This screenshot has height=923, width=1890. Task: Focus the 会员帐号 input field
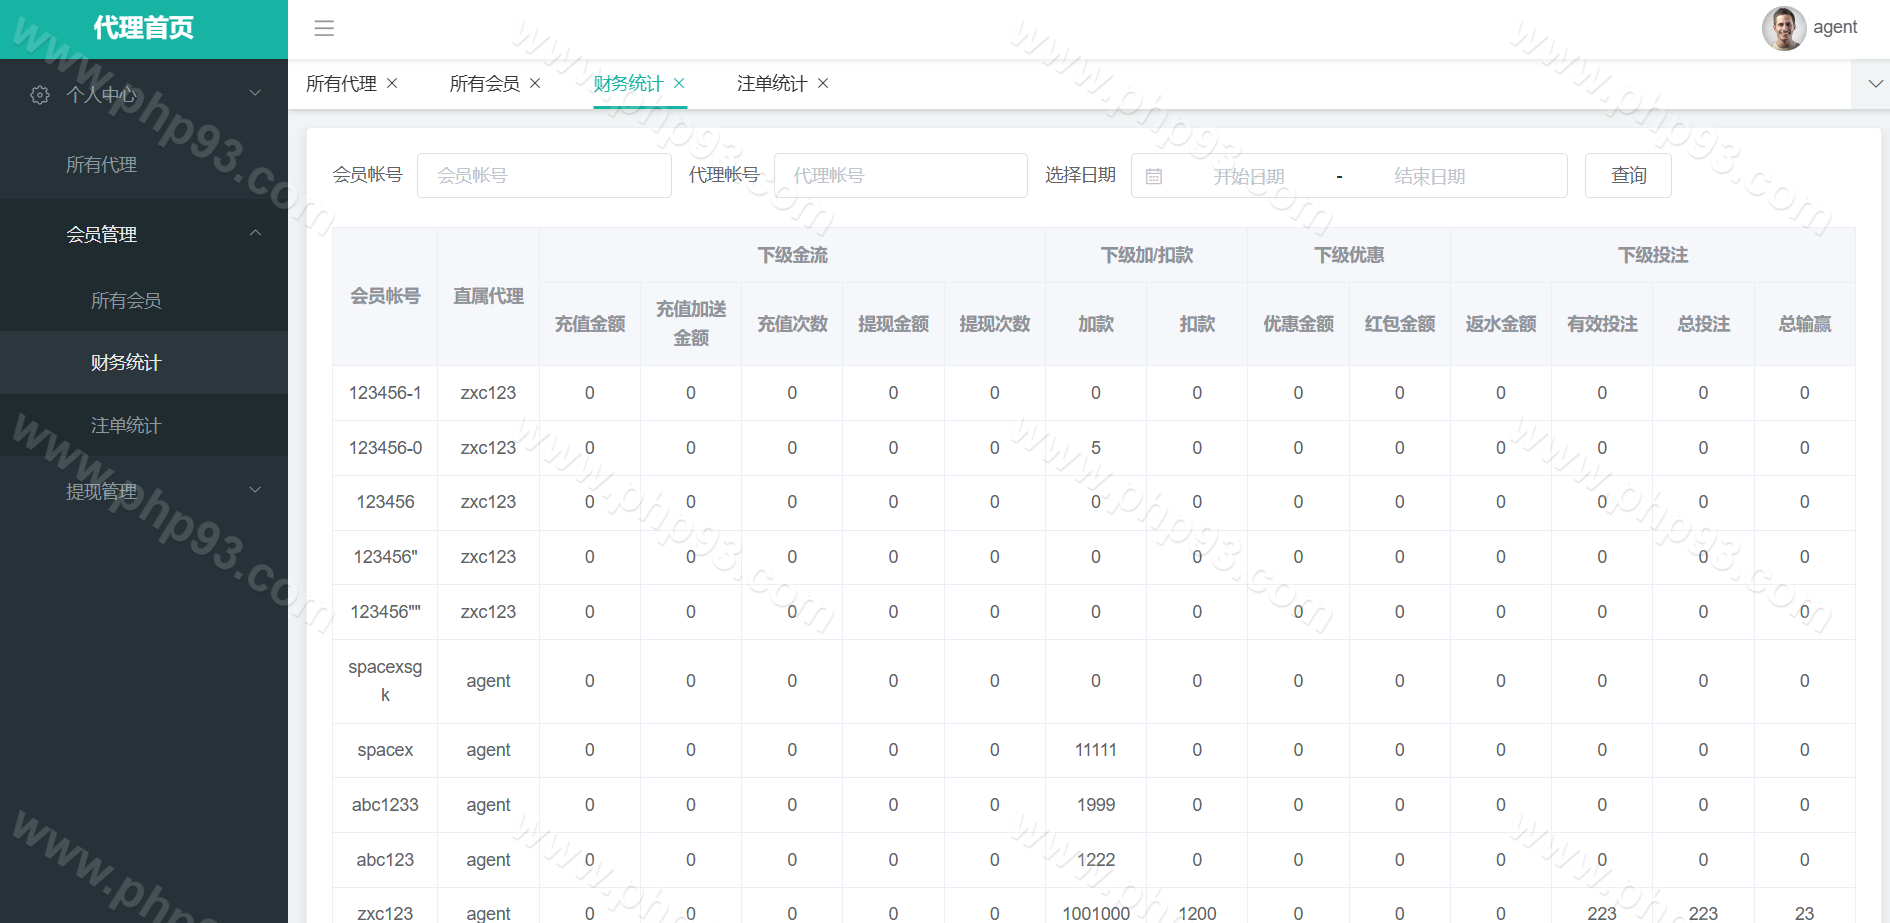544,176
